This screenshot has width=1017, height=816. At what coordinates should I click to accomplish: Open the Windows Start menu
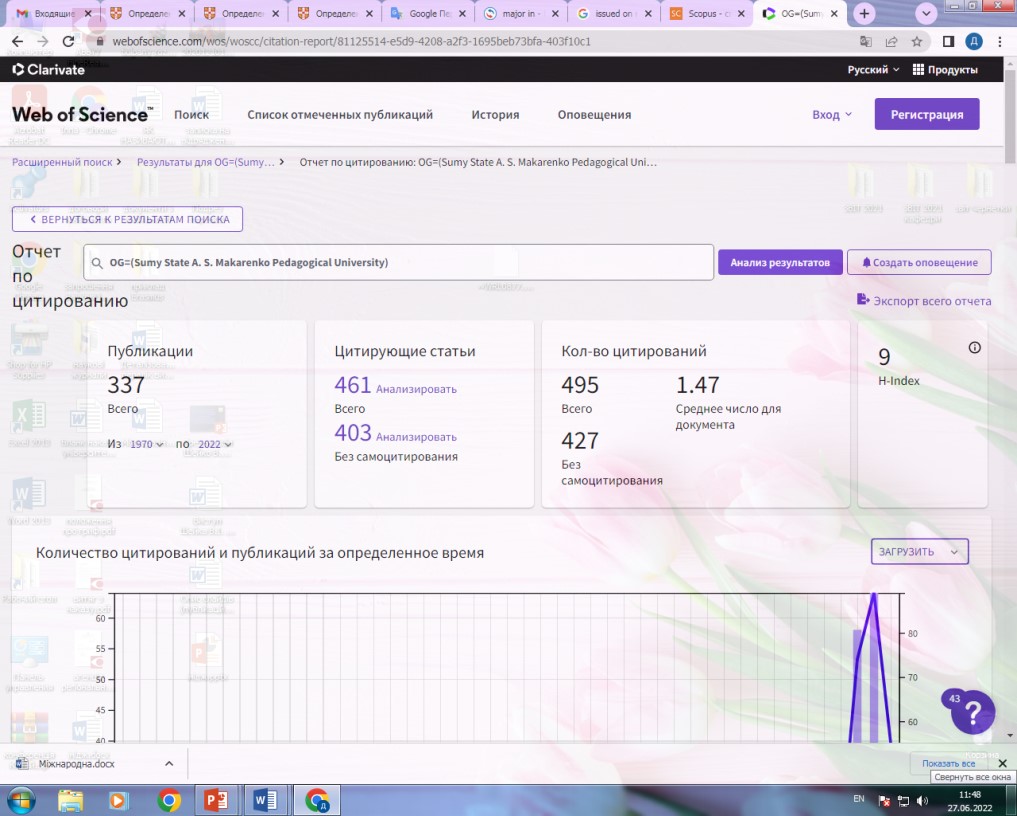coord(19,800)
